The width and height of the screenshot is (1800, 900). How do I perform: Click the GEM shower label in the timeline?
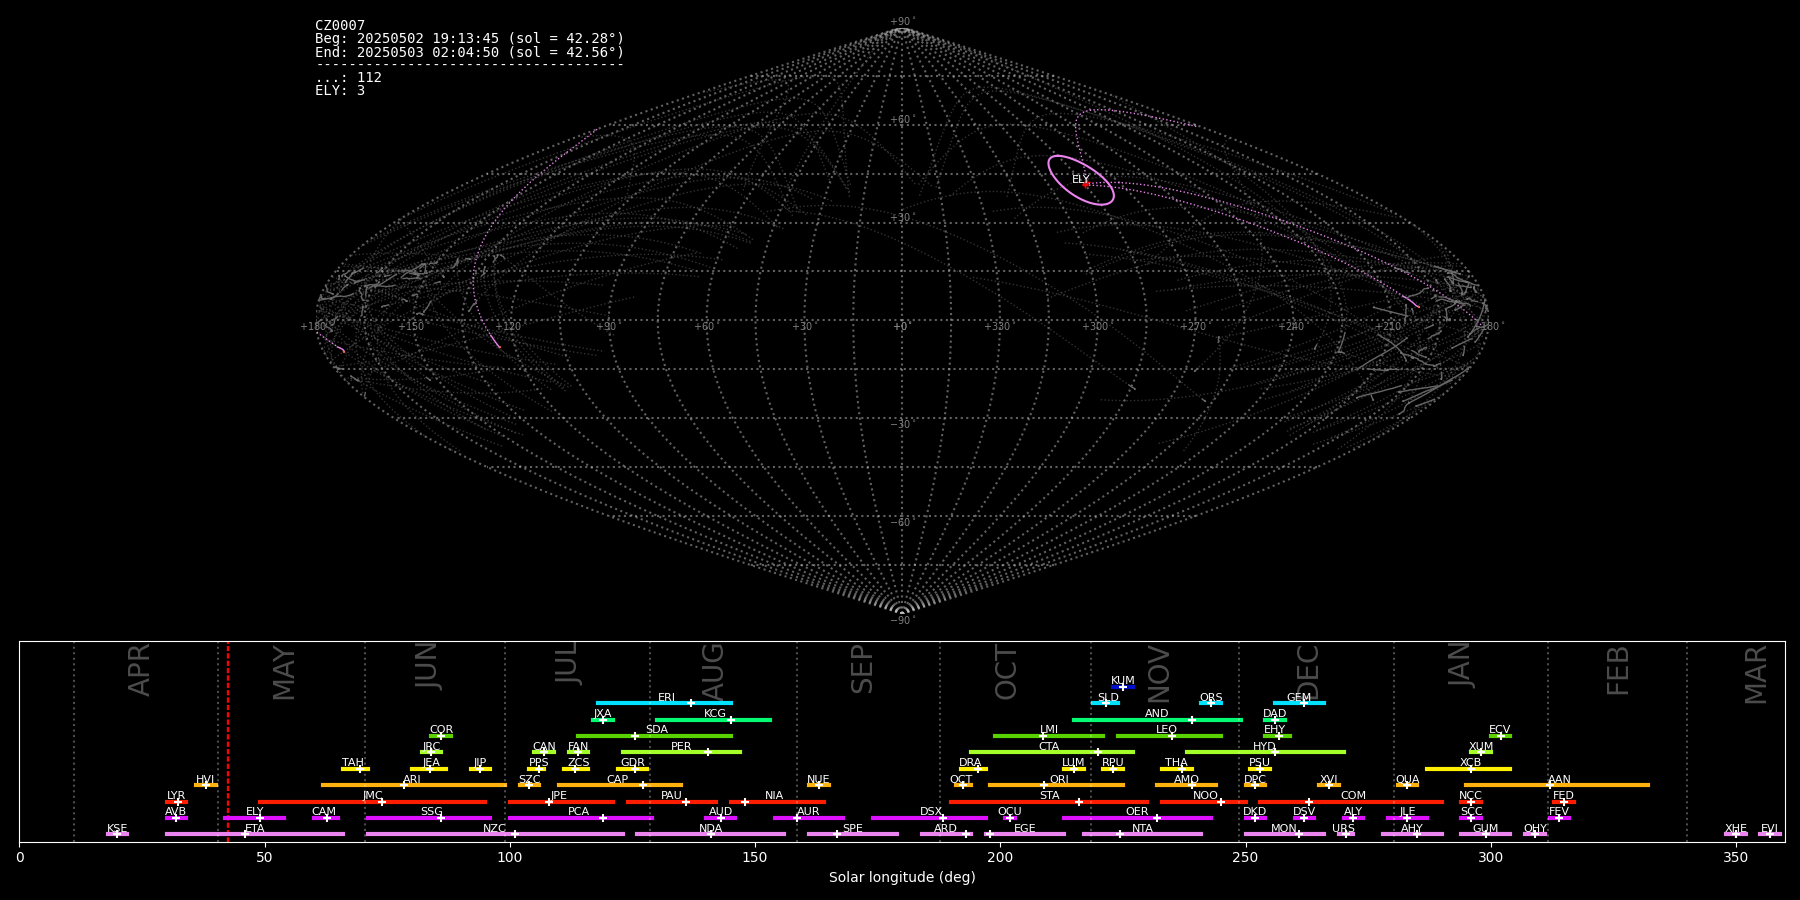(x=1299, y=698)
